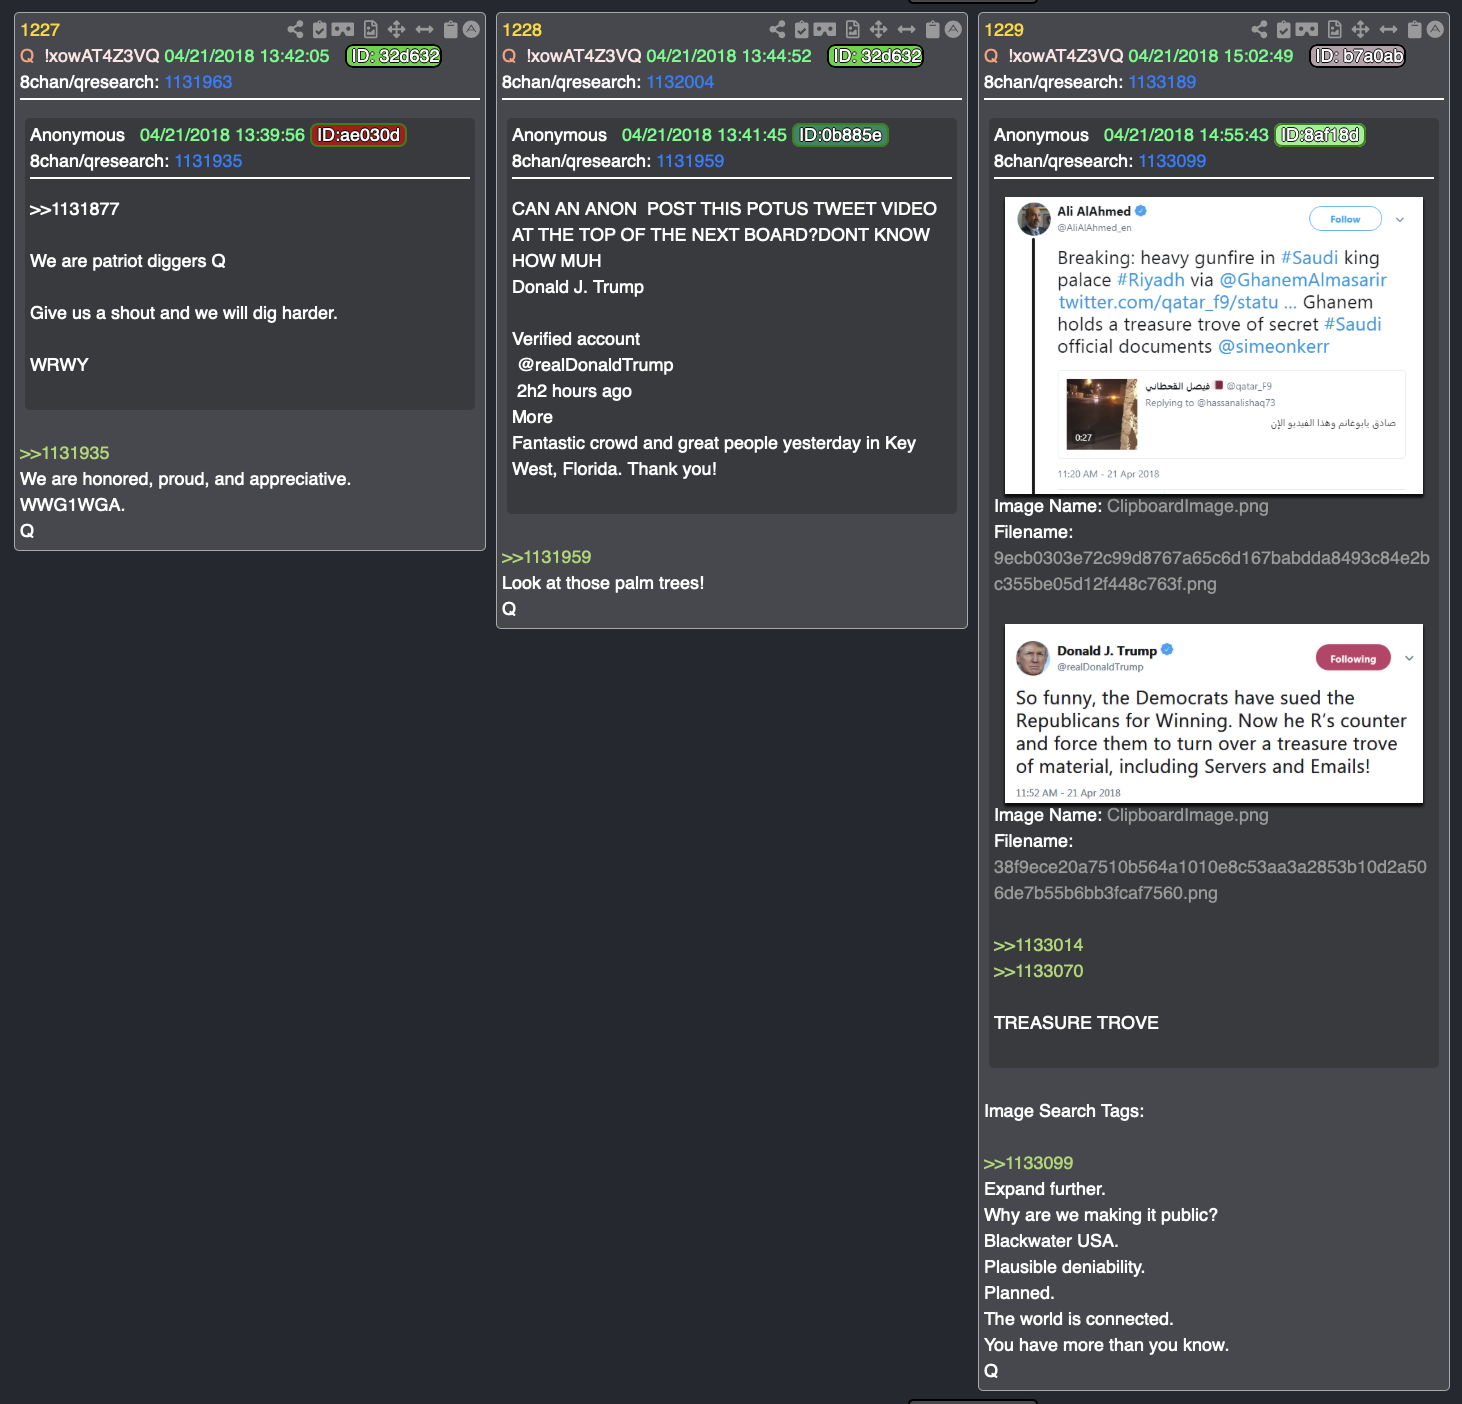Share post 1228 via share icon
Image resolution: width=1462 pixels, height=1404 pixels.
click(777, 30)
